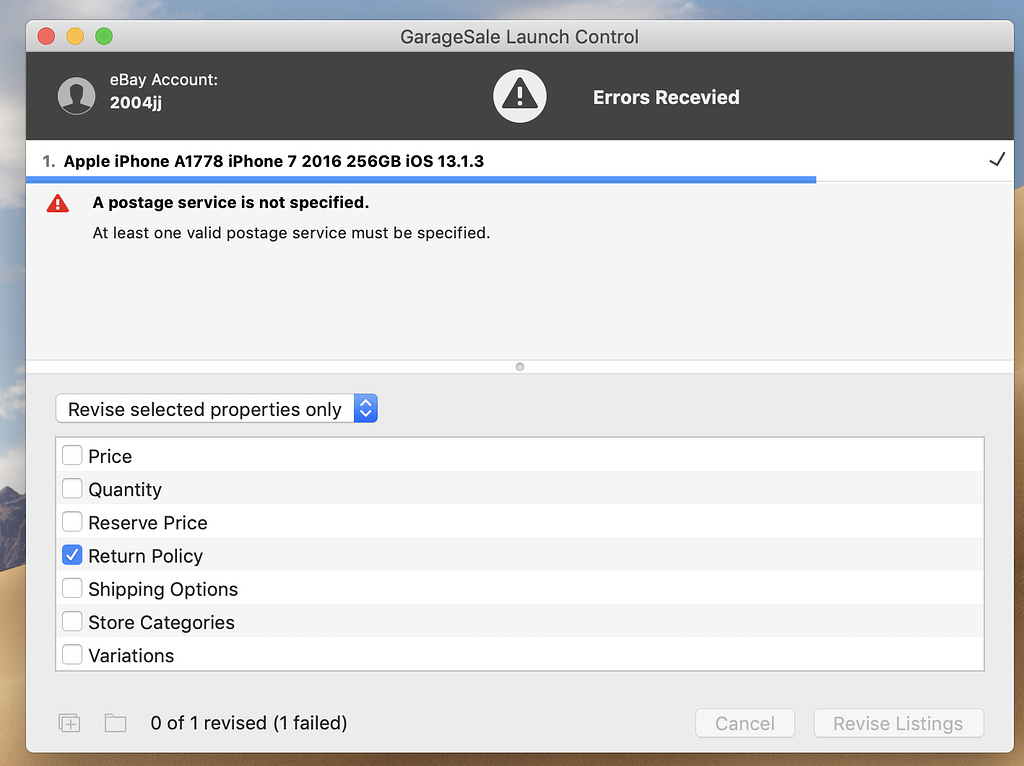Click the Cancel button
Viewport: 1024px width, 766px height.
click(744, 723)
